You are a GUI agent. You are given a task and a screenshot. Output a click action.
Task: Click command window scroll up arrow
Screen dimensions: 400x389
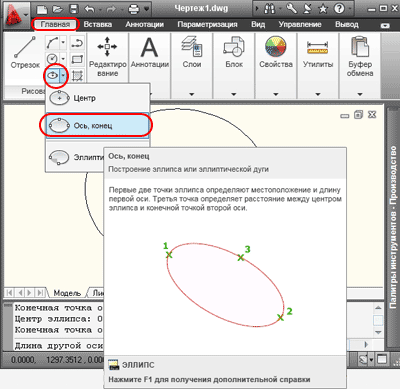point(378,307)
